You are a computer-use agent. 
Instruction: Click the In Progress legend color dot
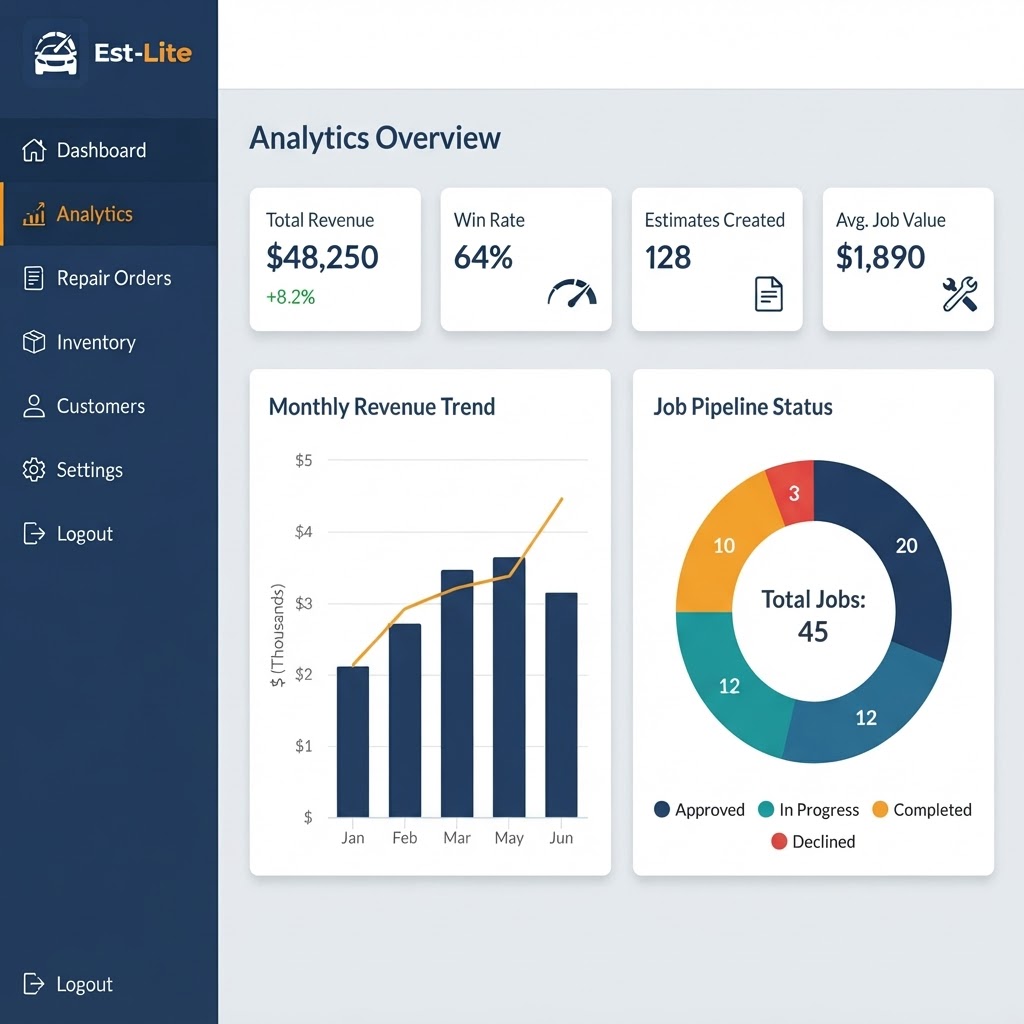tap(766, 809)
